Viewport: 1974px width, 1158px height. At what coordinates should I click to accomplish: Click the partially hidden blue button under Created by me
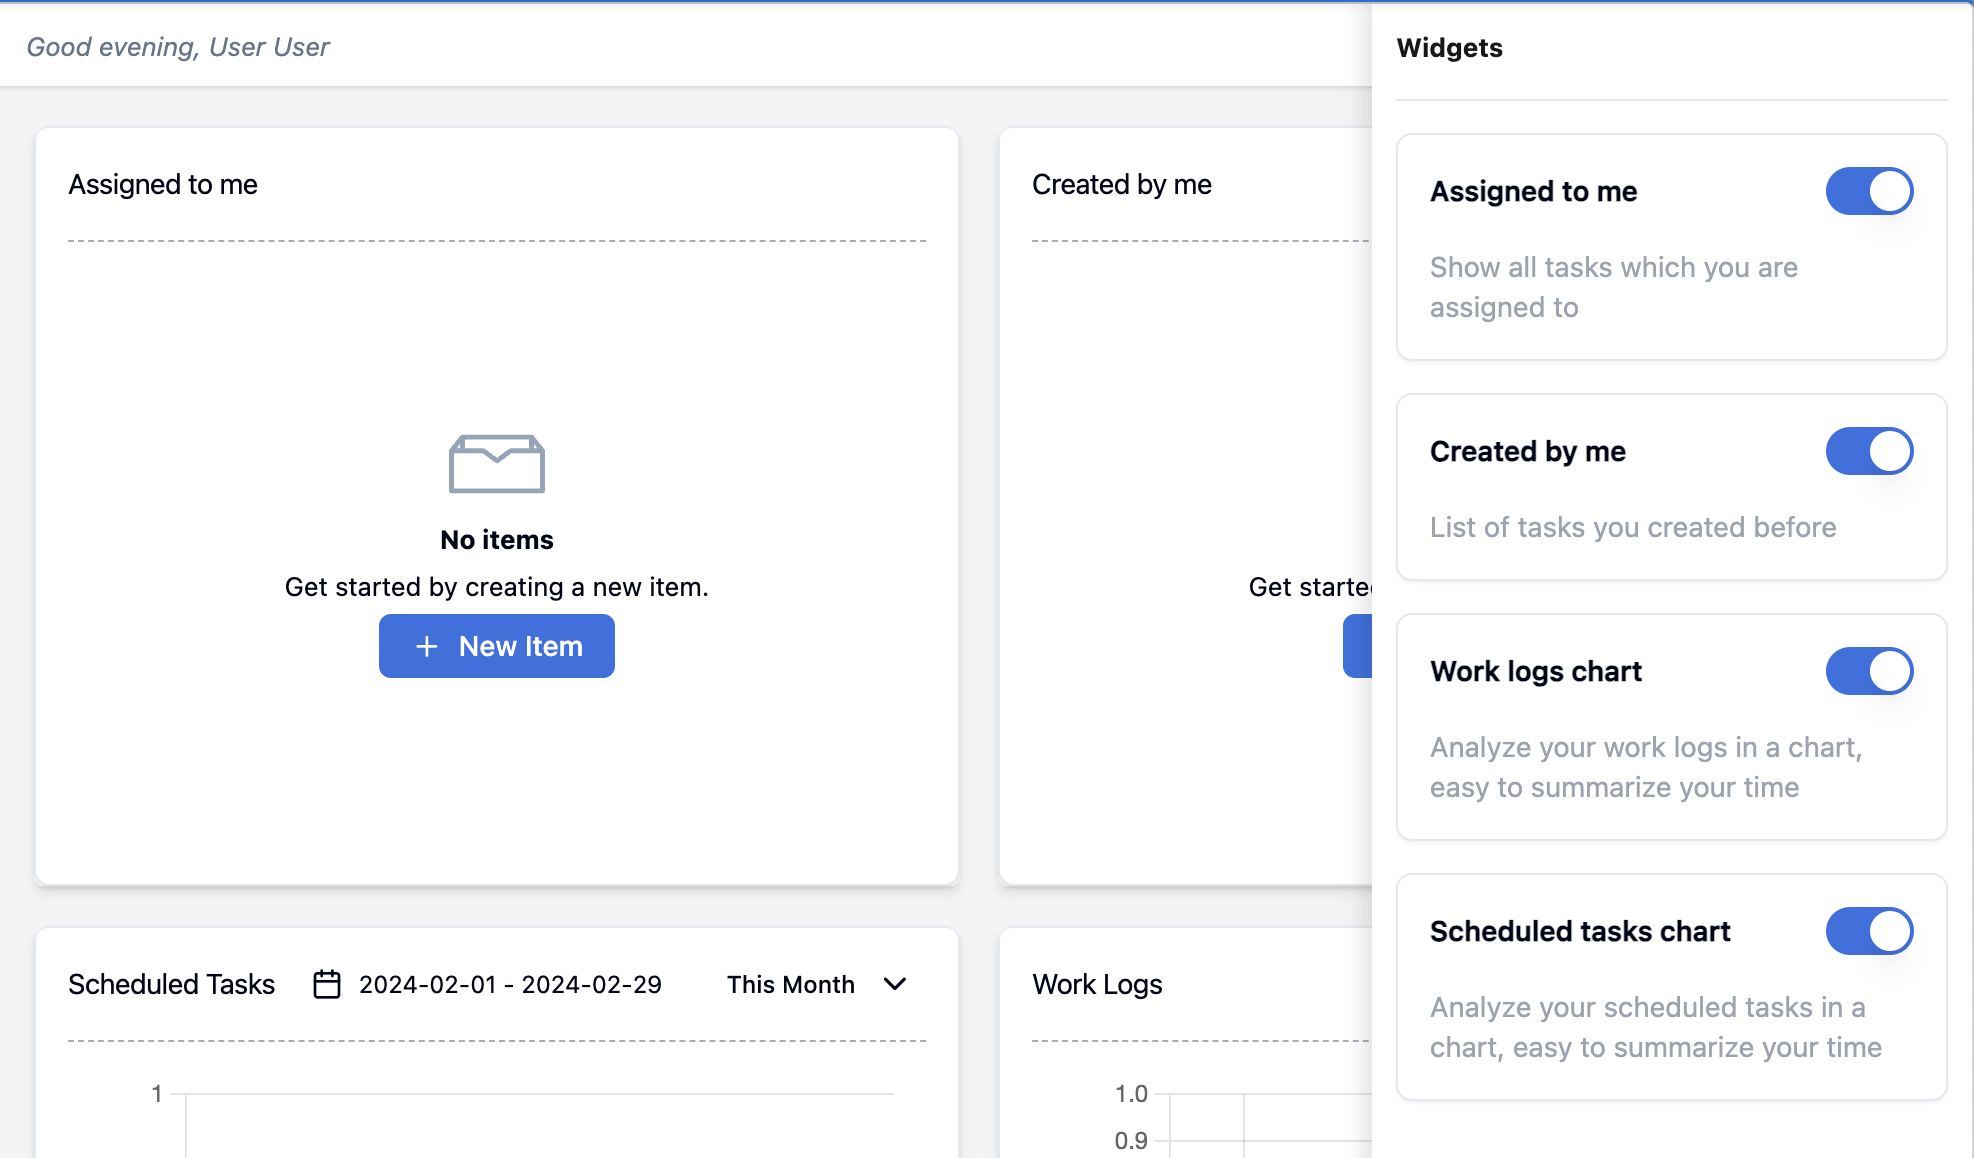(1357, 646)
